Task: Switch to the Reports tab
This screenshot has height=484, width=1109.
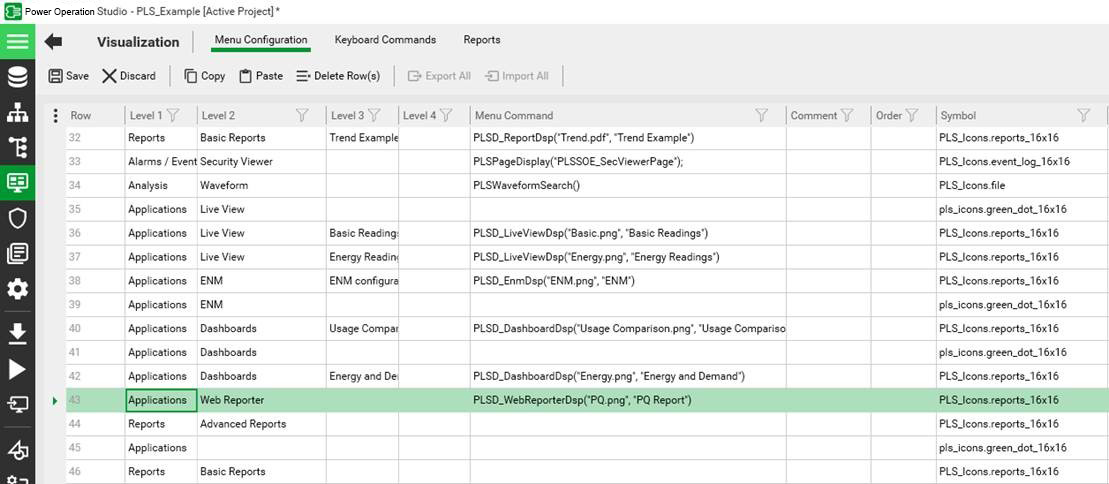Action: coord(482,40)
